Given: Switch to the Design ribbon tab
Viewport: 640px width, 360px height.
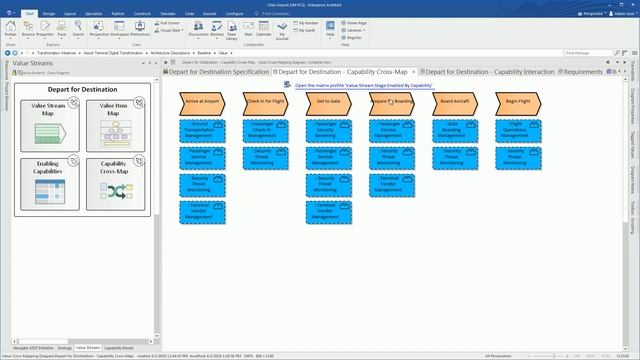Looking at the screenshot, I should click(49, 13).
